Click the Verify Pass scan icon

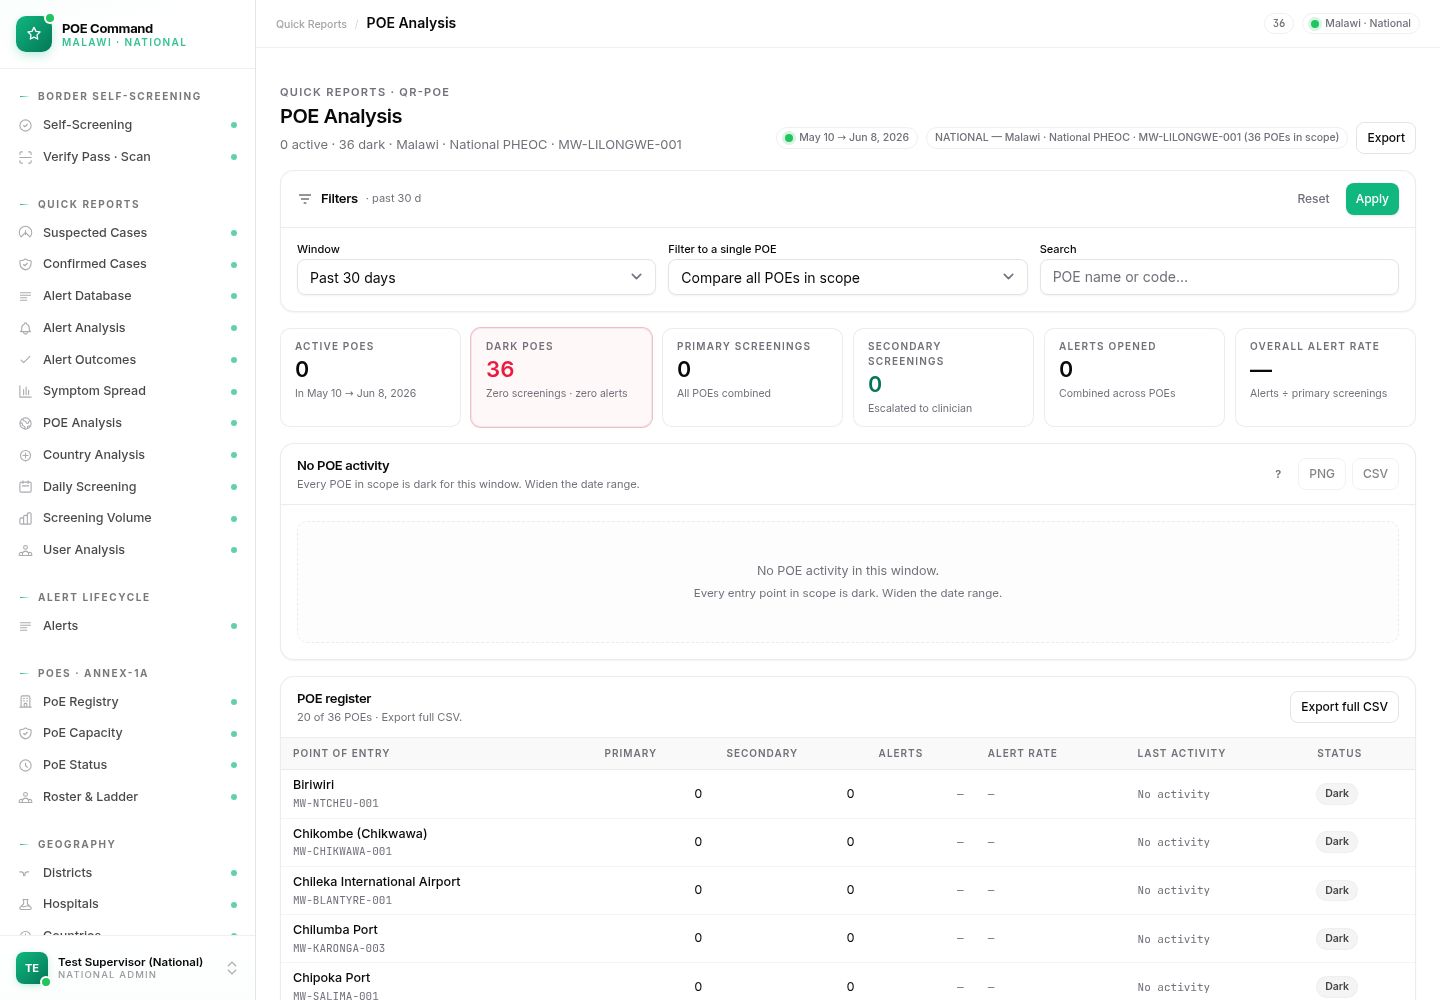[26, 157]
